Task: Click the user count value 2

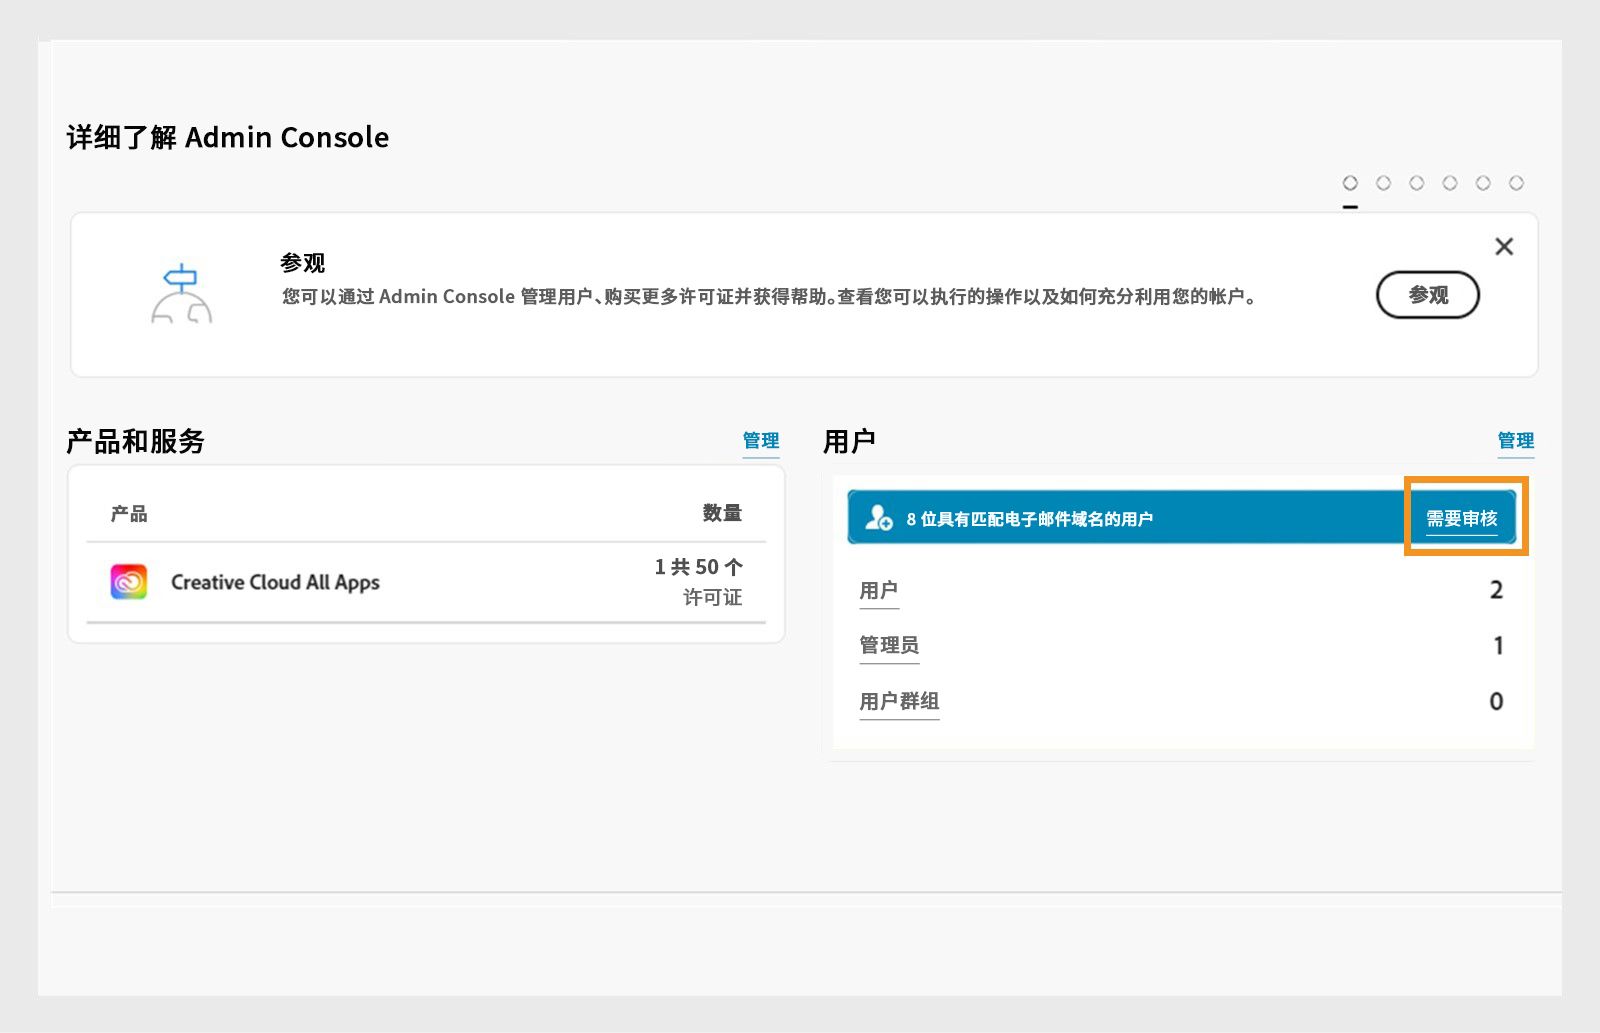Action: (1496, 590)
